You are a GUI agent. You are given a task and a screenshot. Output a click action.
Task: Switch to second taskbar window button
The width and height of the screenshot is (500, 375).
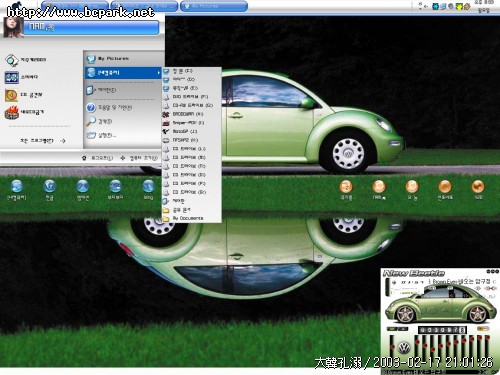[x=144, y=6]
